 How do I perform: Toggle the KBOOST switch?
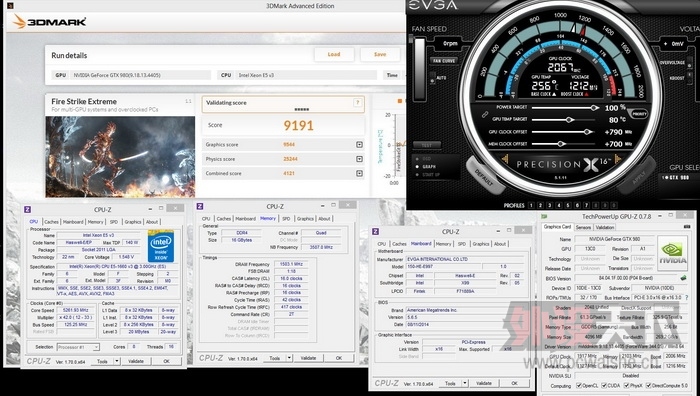(689, 79)
